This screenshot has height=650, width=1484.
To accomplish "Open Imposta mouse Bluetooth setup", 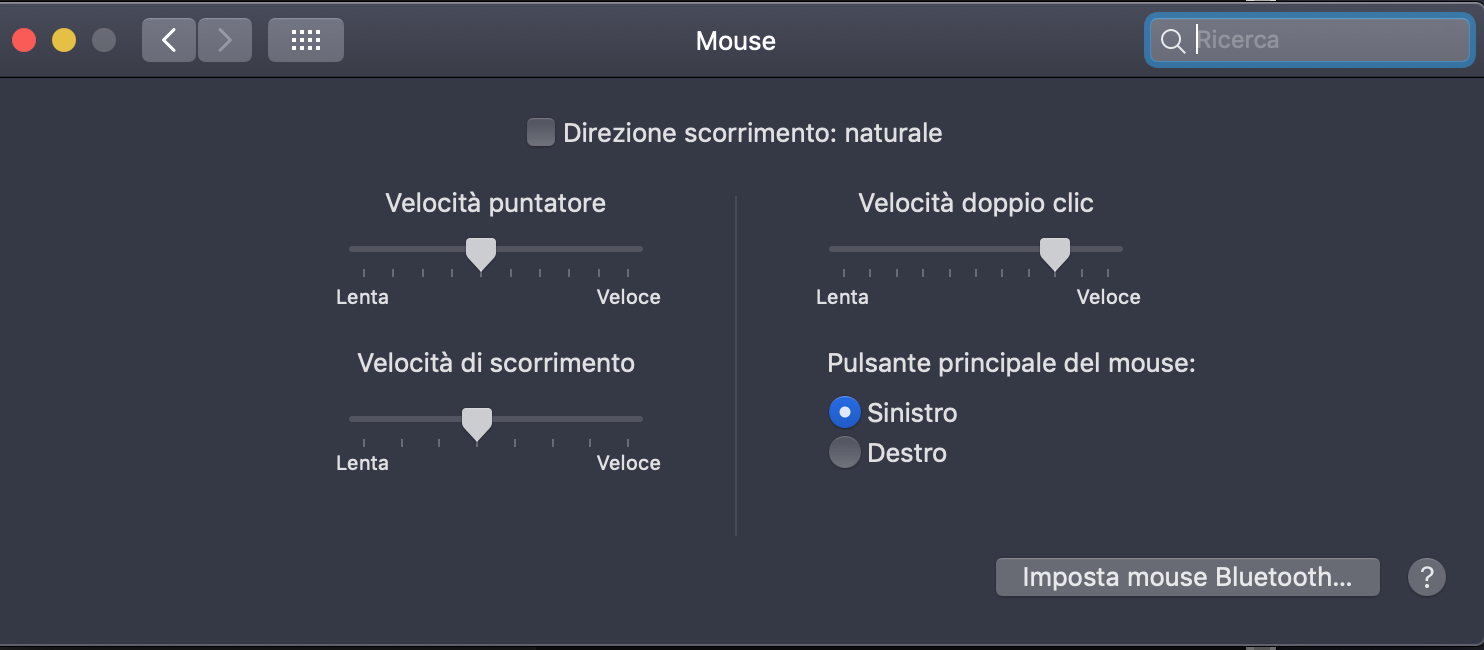I will (x=1187, y=577).
